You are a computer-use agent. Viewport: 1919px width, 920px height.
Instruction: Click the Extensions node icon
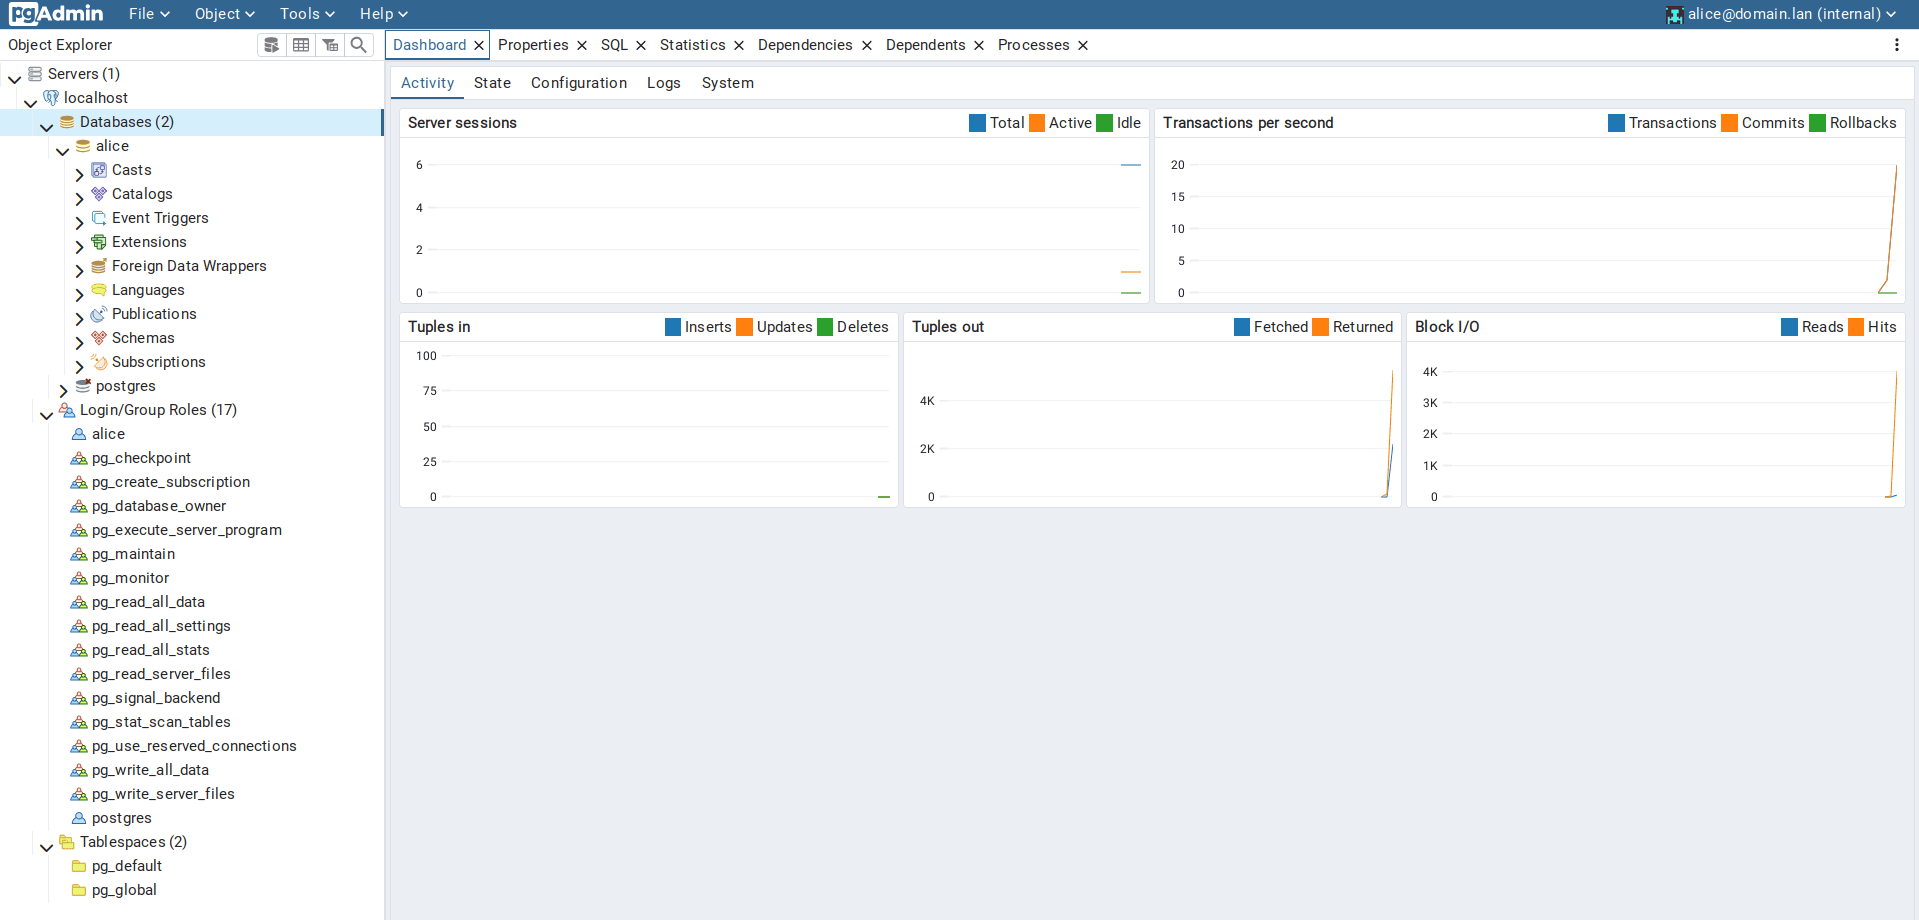tap(99, 242)
